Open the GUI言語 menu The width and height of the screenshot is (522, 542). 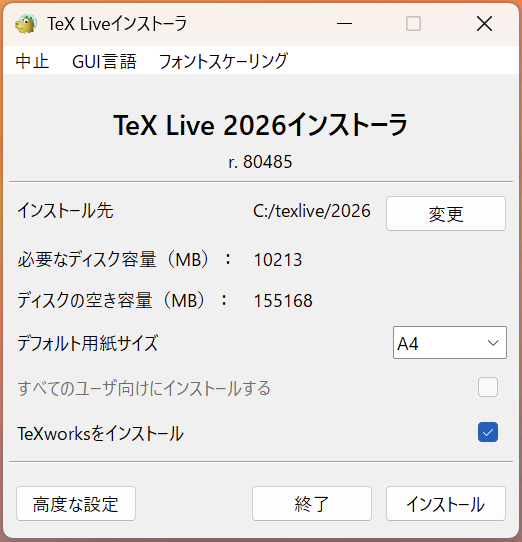coord(104,62)
